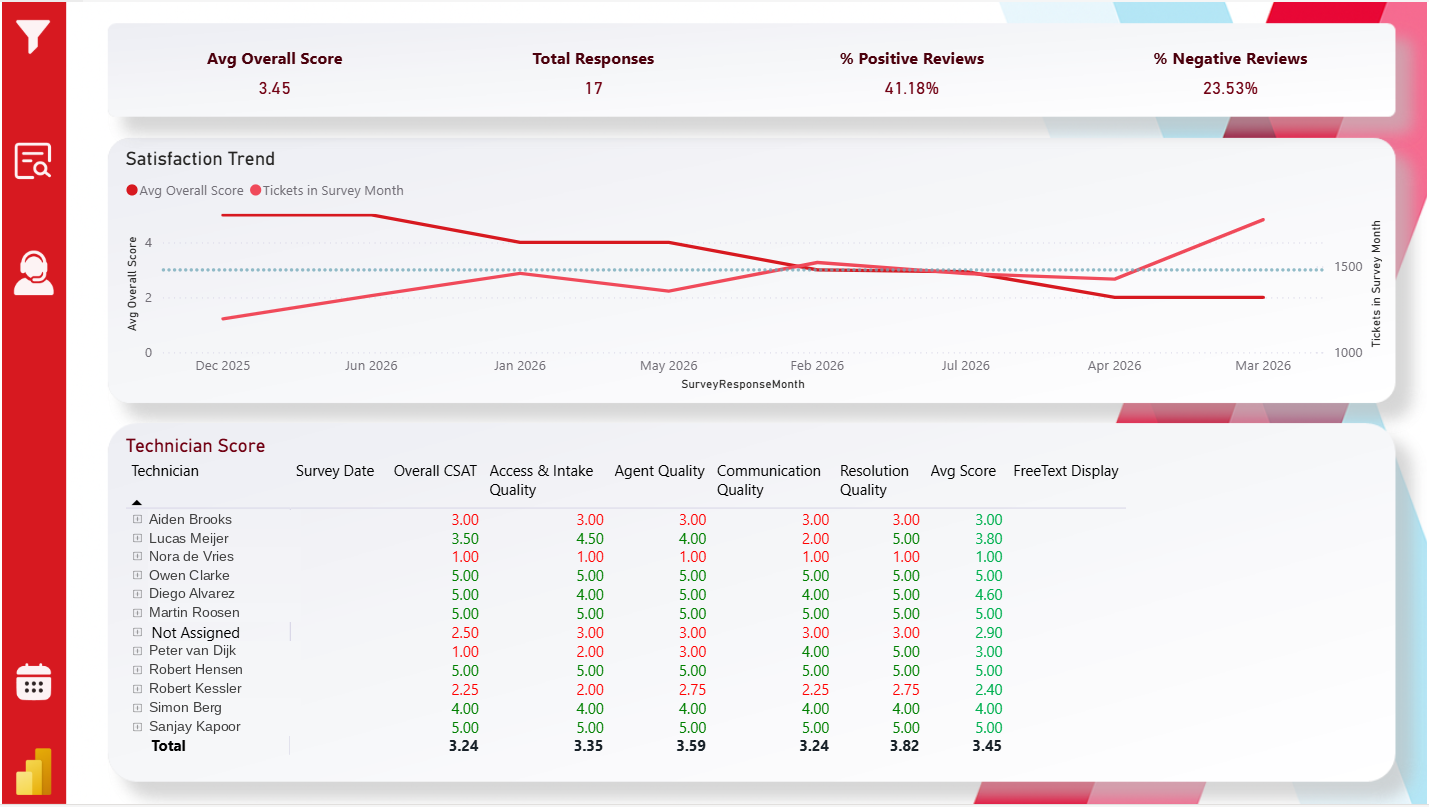The height and width of the screenshot is (807, 1429).
Task: Click the Dec 2025 axis label
Action: tap(223, 366)
